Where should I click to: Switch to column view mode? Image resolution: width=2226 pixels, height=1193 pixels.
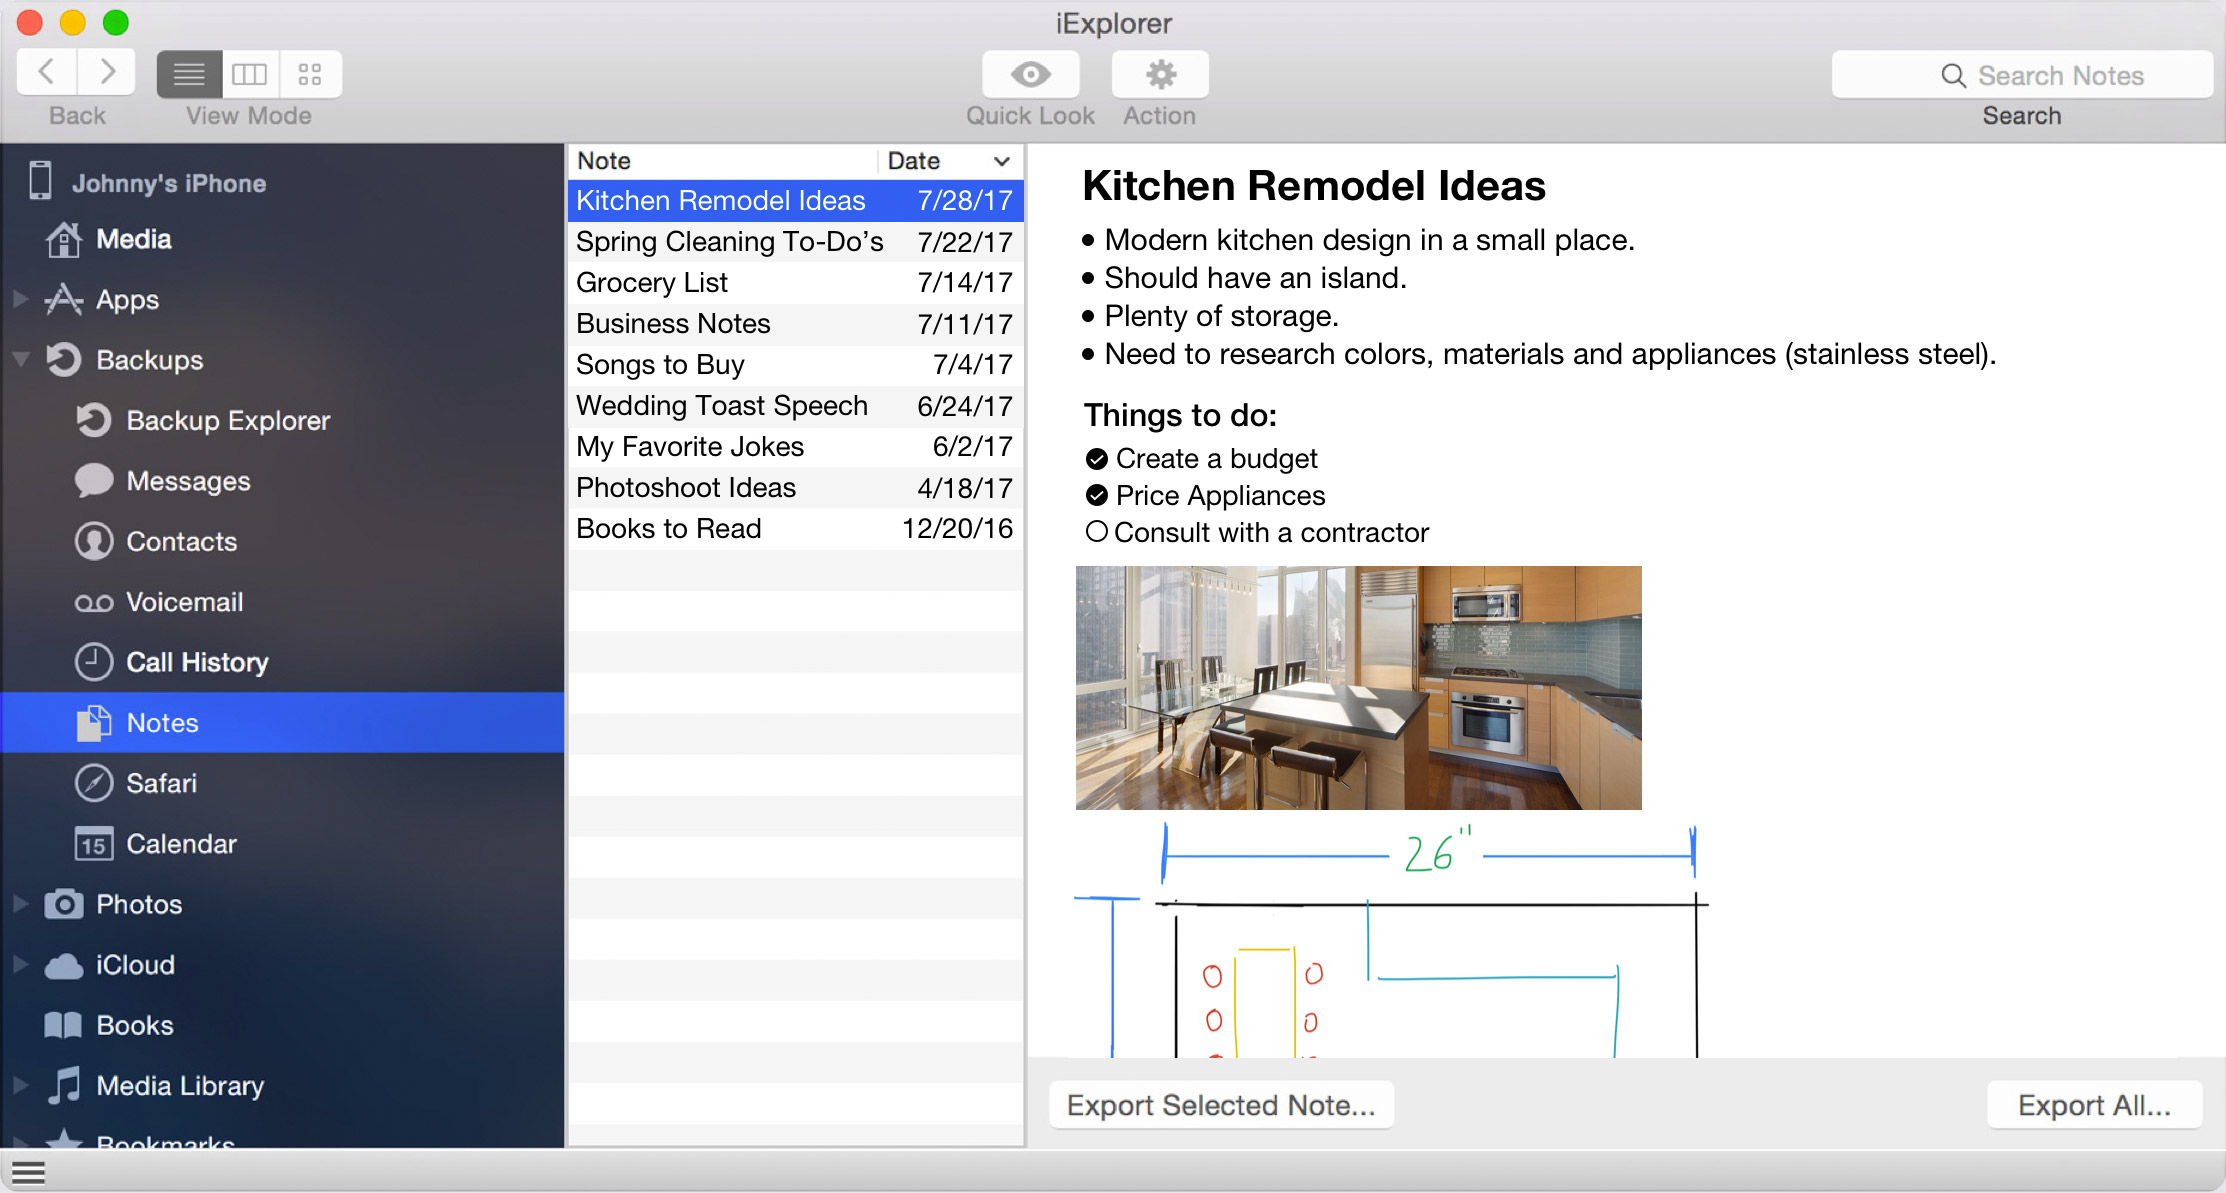tap(250, 73)
